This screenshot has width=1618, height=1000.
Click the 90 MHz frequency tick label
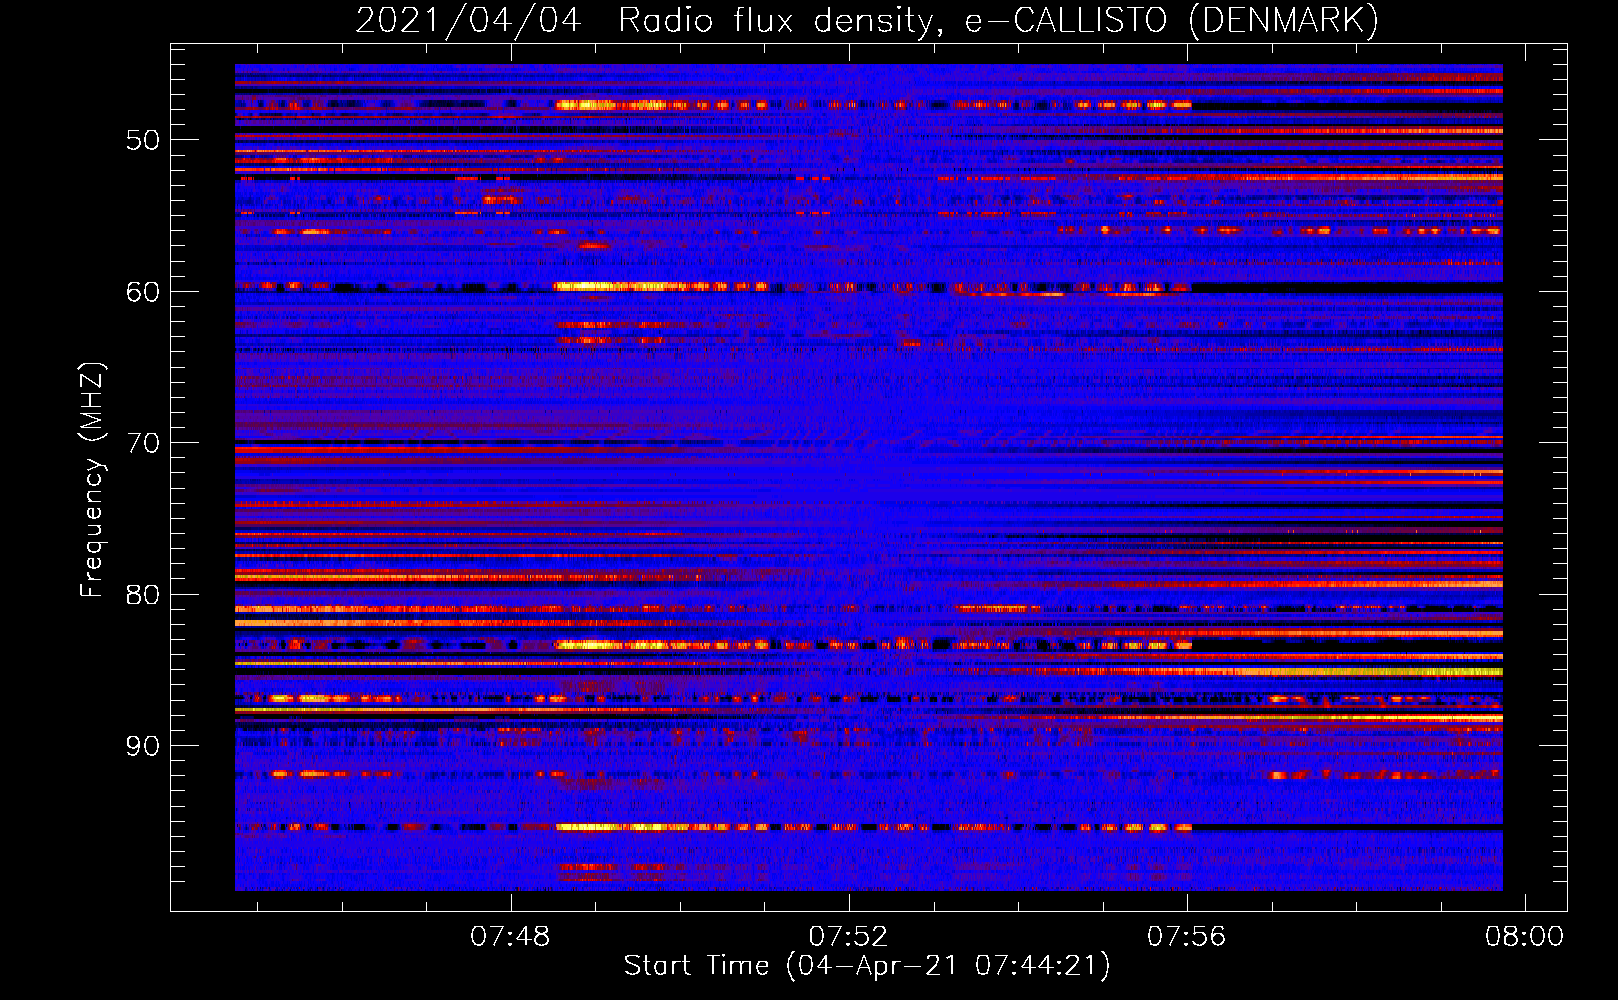click(x=143, y=746)
